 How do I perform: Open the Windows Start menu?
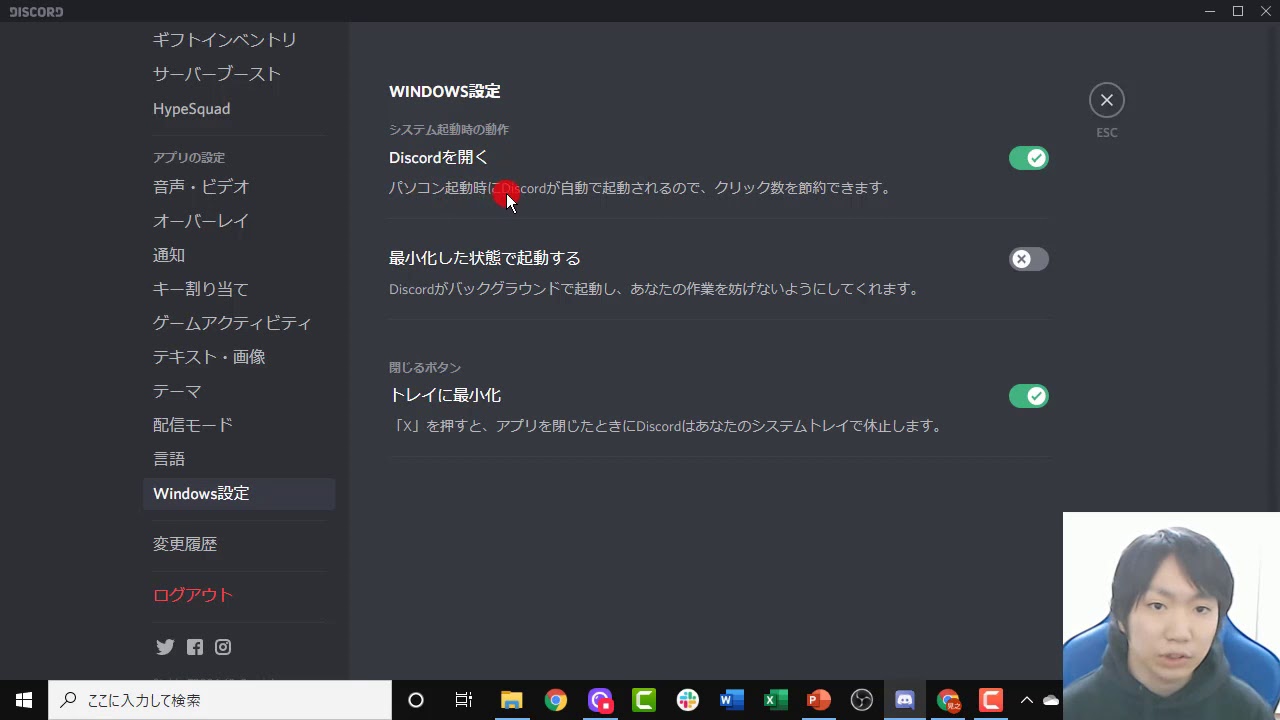pyautogui.click(x=24, y=700)
